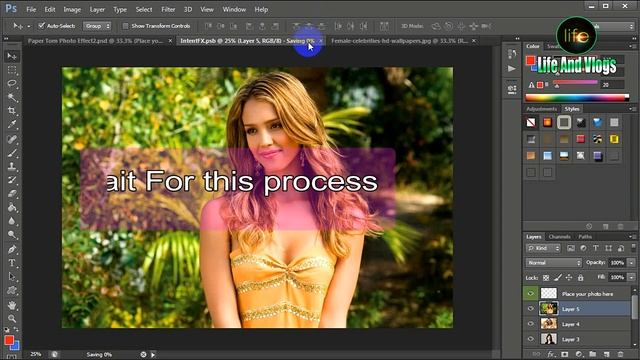640x360 pixels.
Task: Select the Dodge tool
Action: click(x=12, y=235)
